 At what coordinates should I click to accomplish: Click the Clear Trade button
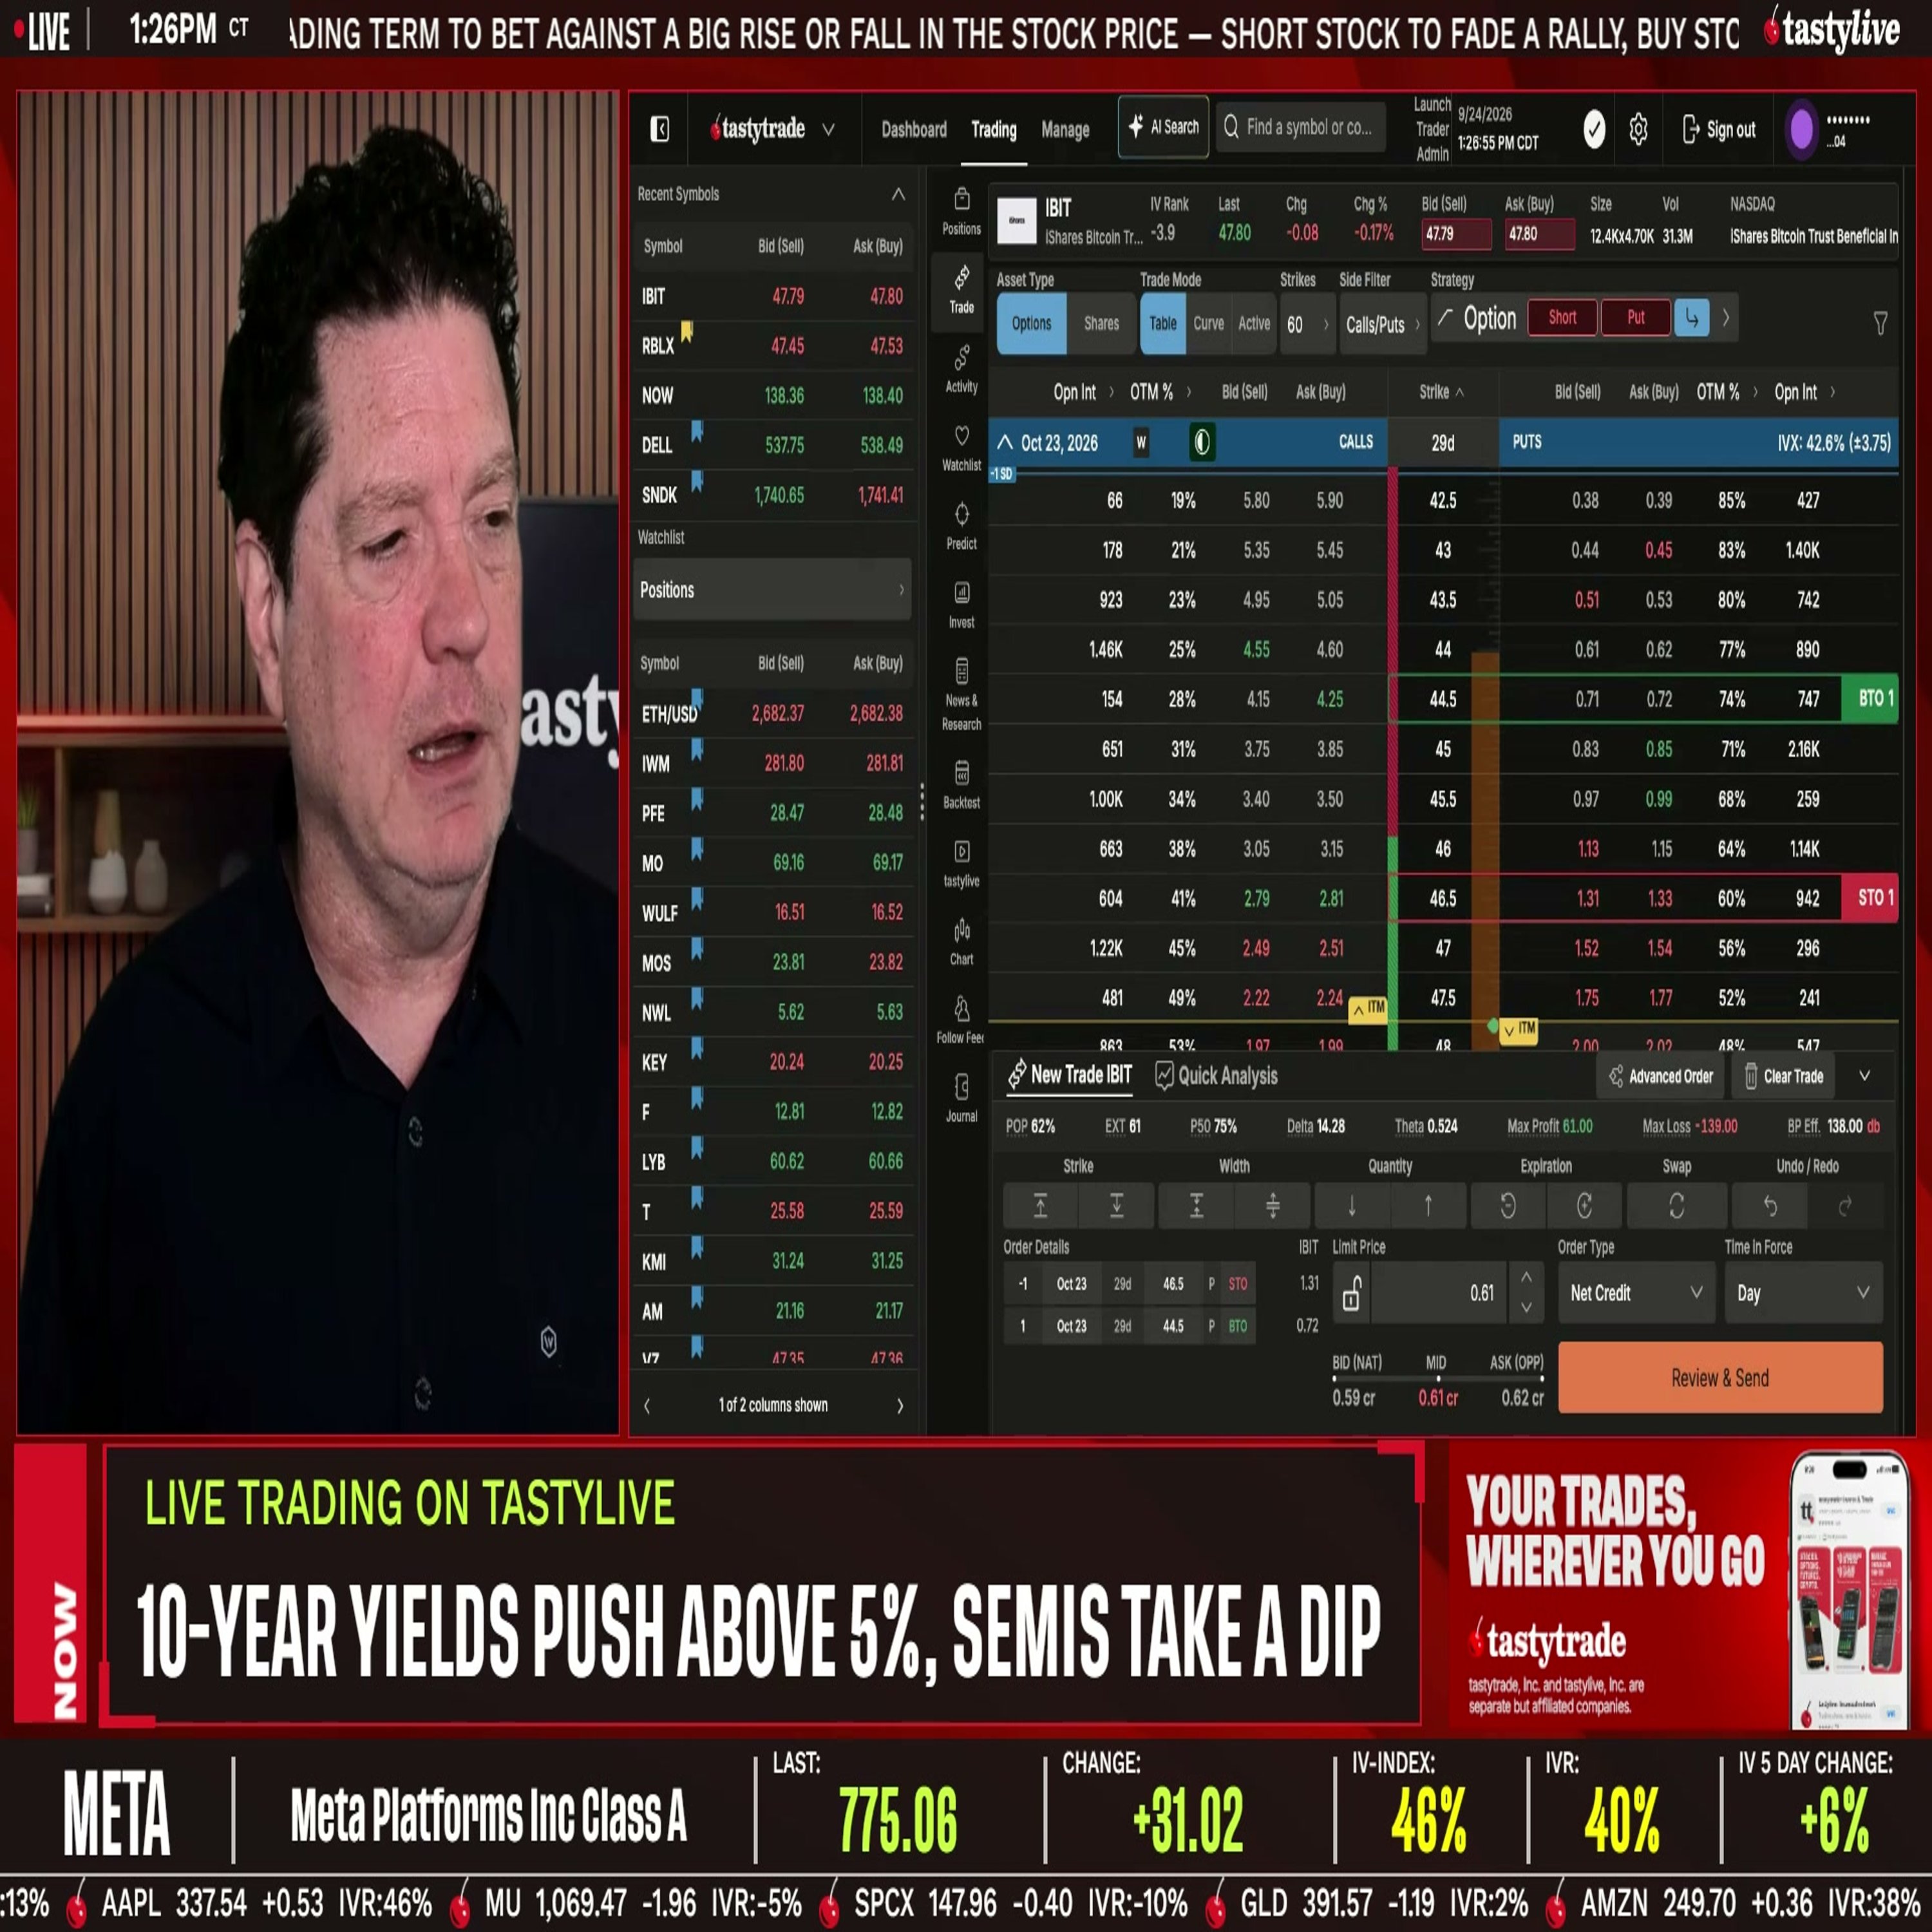(1784, 1076)
